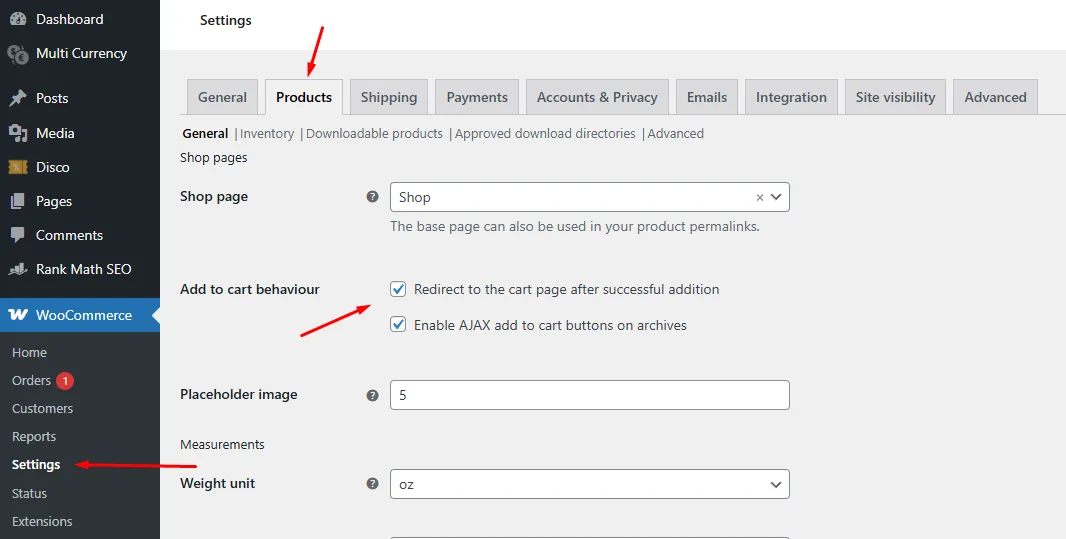Image resolution: width=1066 pixels, height=539 pixels.
Task: Click the Media library icon
Action: coord(17,133)
